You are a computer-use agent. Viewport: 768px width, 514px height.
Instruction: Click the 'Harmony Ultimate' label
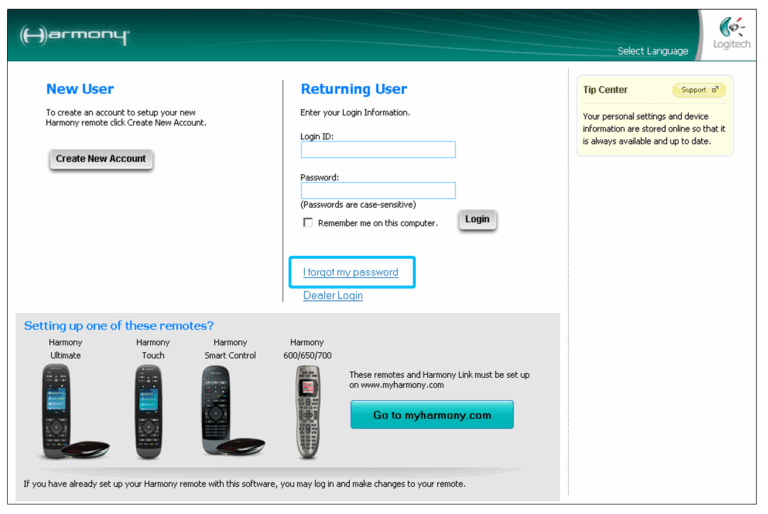[x=66, y=348]
